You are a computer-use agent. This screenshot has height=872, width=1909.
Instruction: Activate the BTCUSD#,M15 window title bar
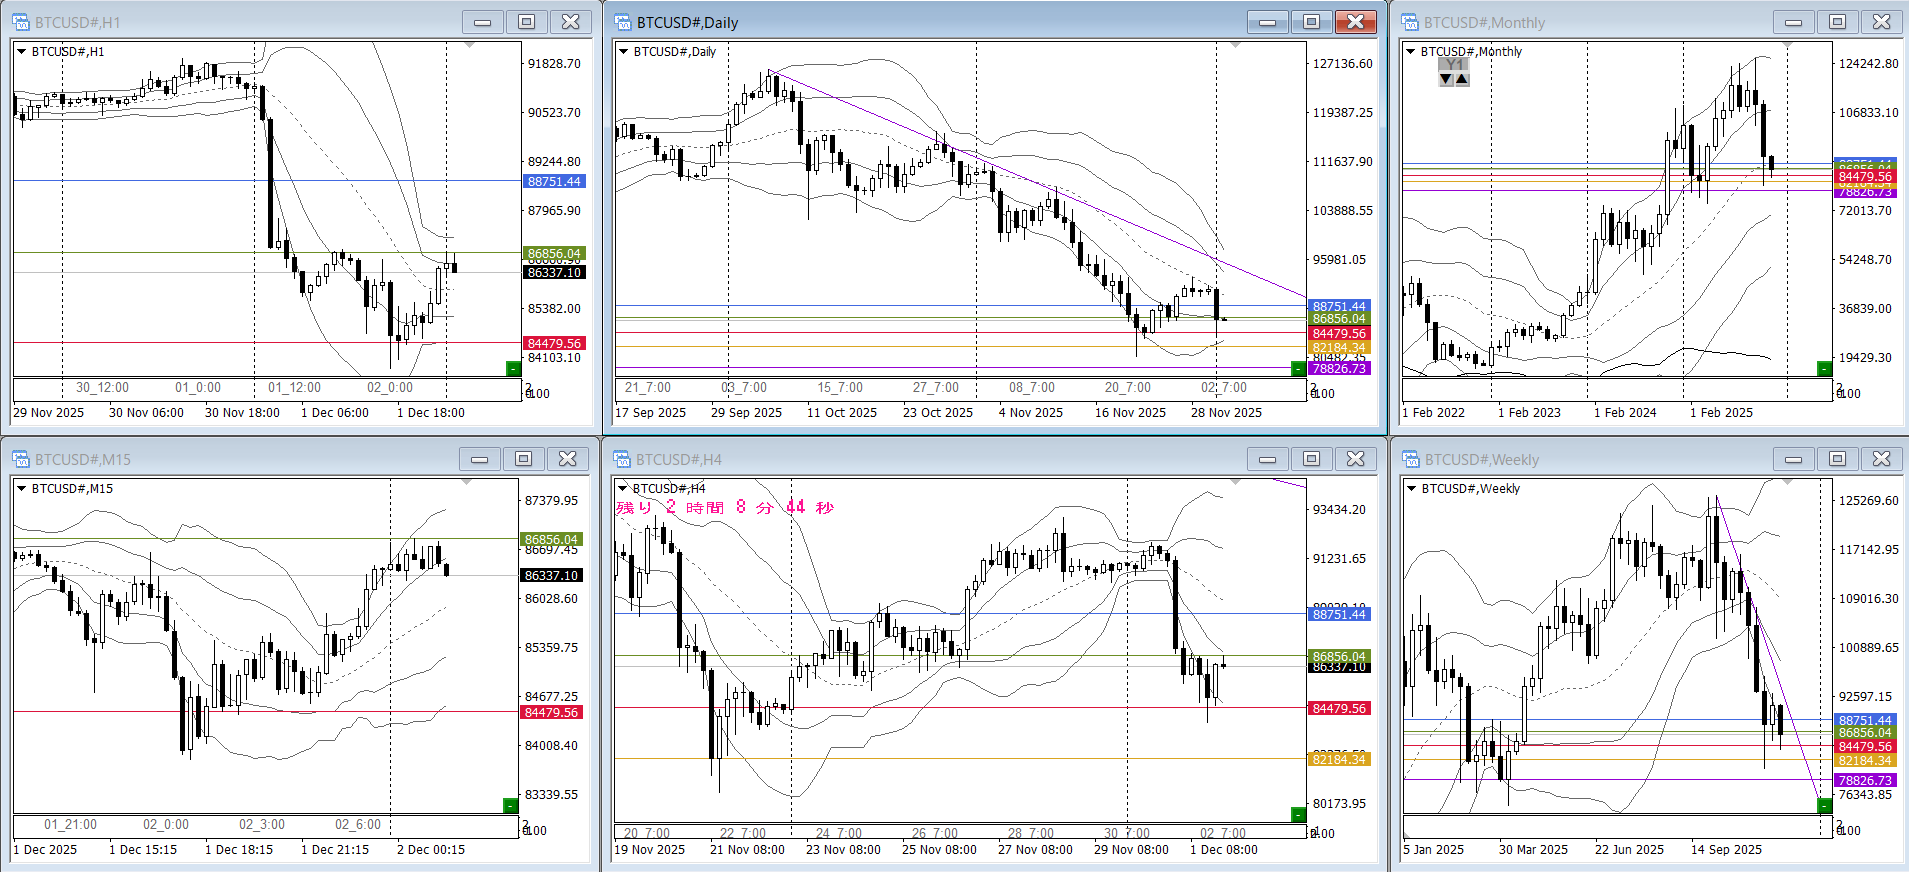[x=250, y=459]
